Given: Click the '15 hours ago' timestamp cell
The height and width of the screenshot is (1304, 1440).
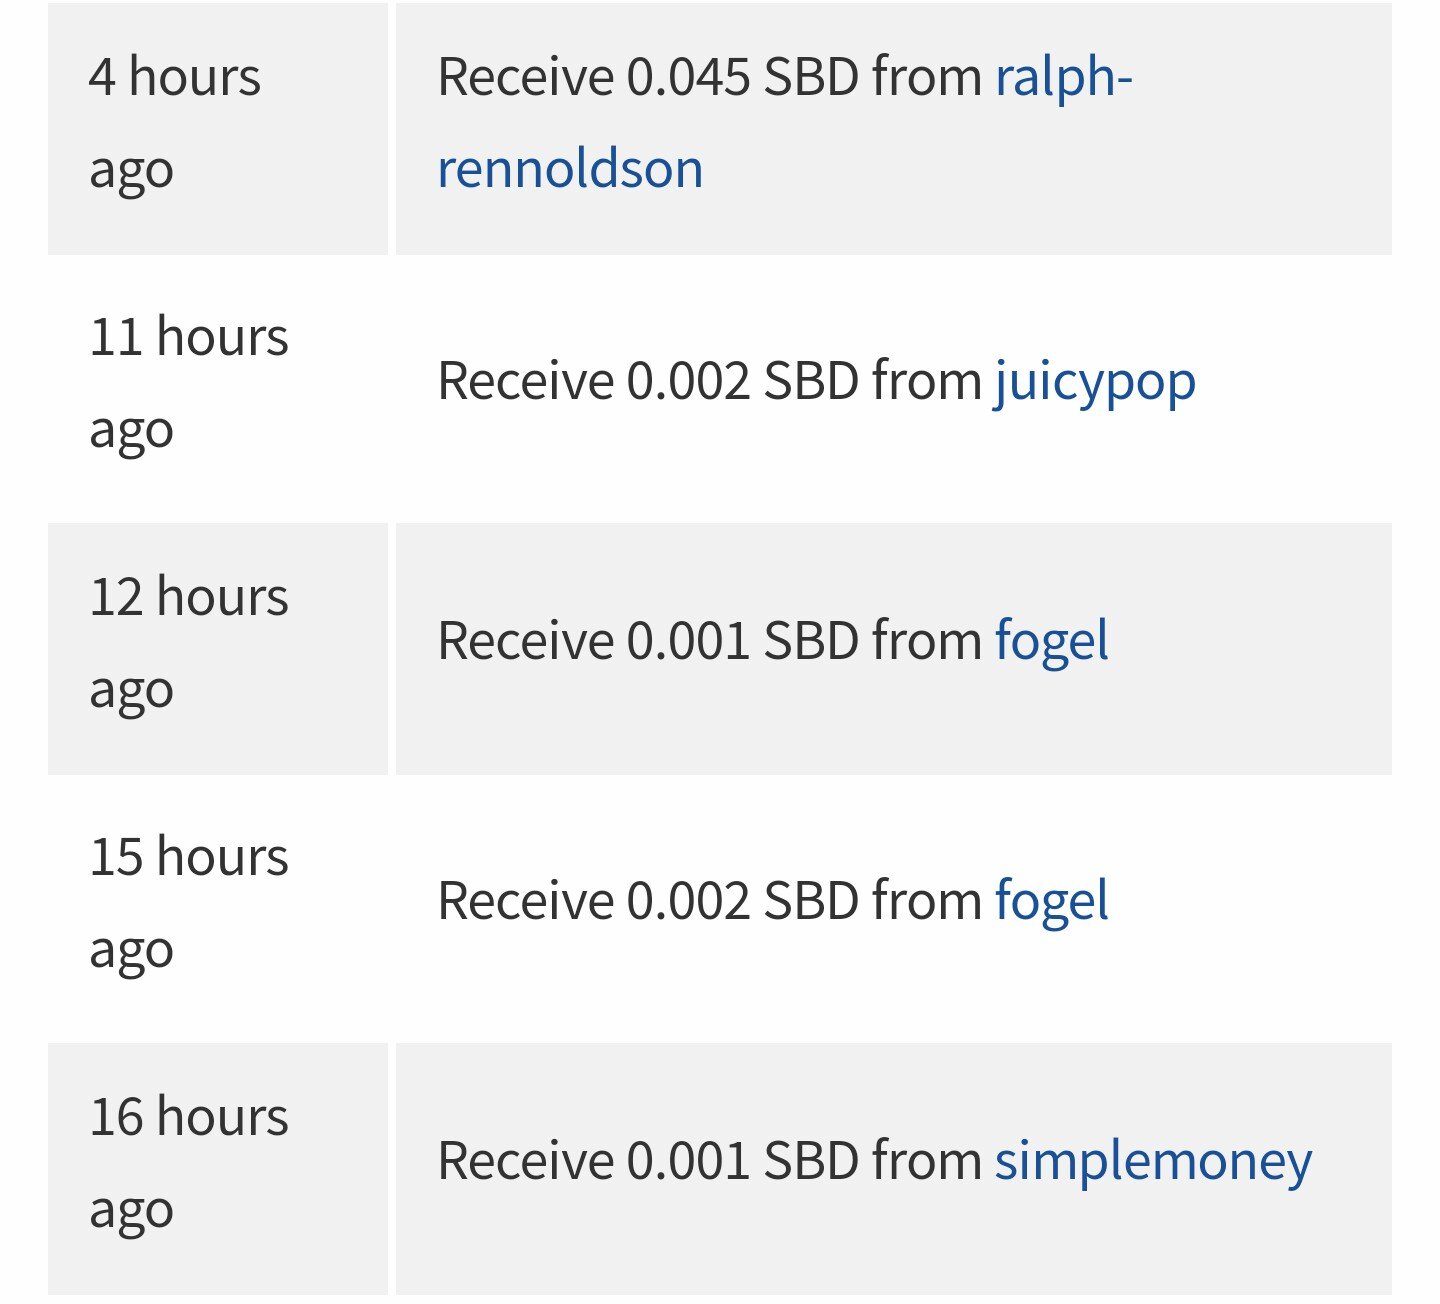Looking at the screenshot, I should click(x=218, y=909).
